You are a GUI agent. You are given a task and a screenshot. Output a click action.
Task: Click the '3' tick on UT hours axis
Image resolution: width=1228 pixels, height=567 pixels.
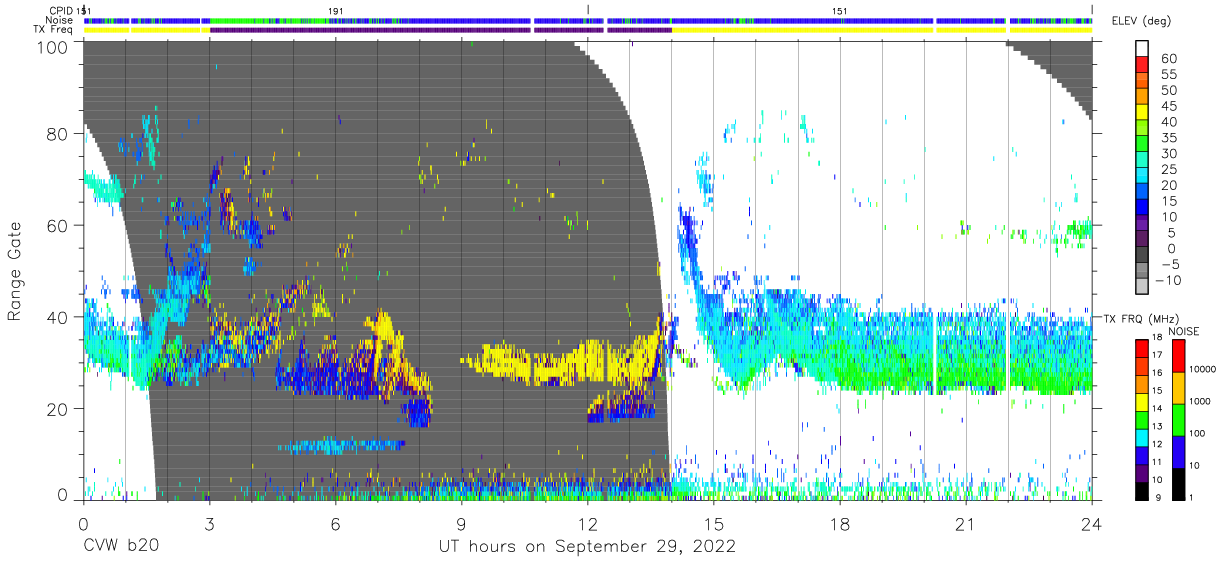click(209, 523)
